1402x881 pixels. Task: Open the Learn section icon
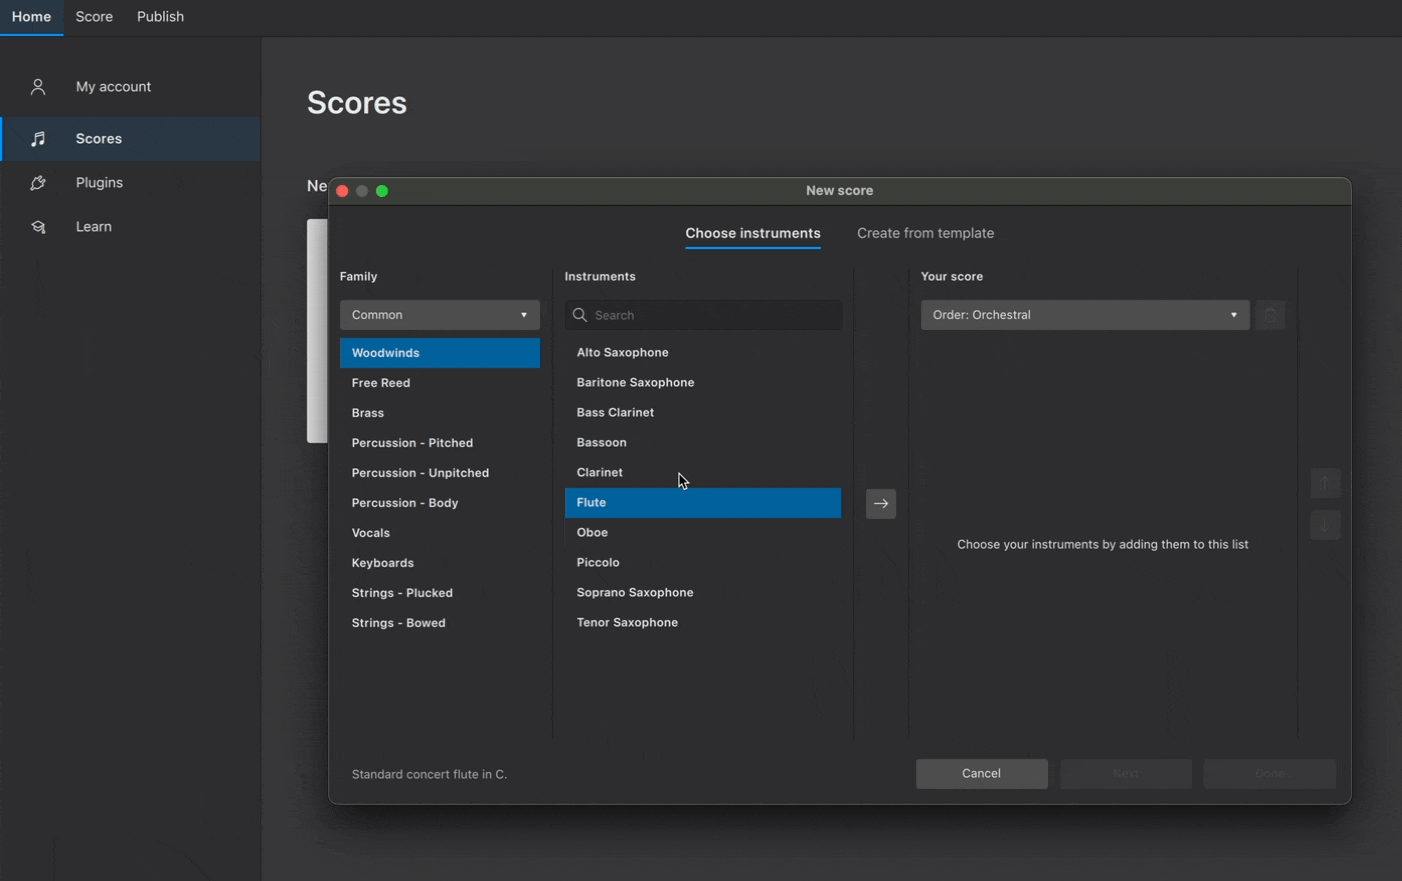pyautogui.click(x=37, y=227)
